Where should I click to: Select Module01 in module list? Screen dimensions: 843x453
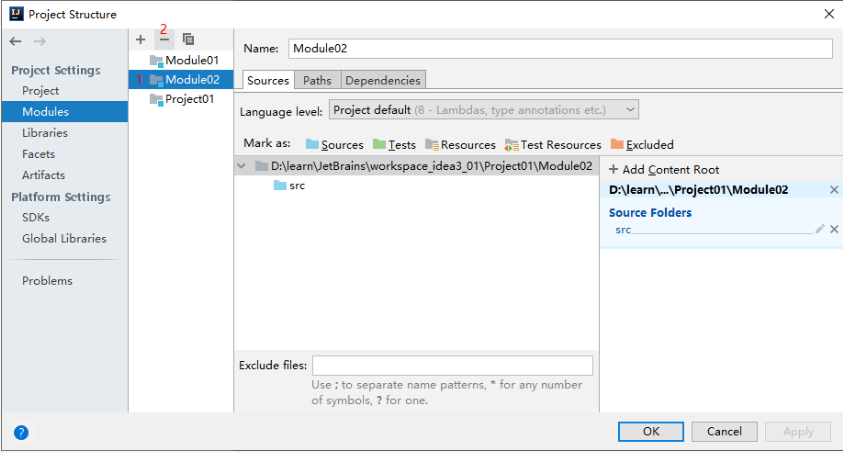(x=184, y=60)
